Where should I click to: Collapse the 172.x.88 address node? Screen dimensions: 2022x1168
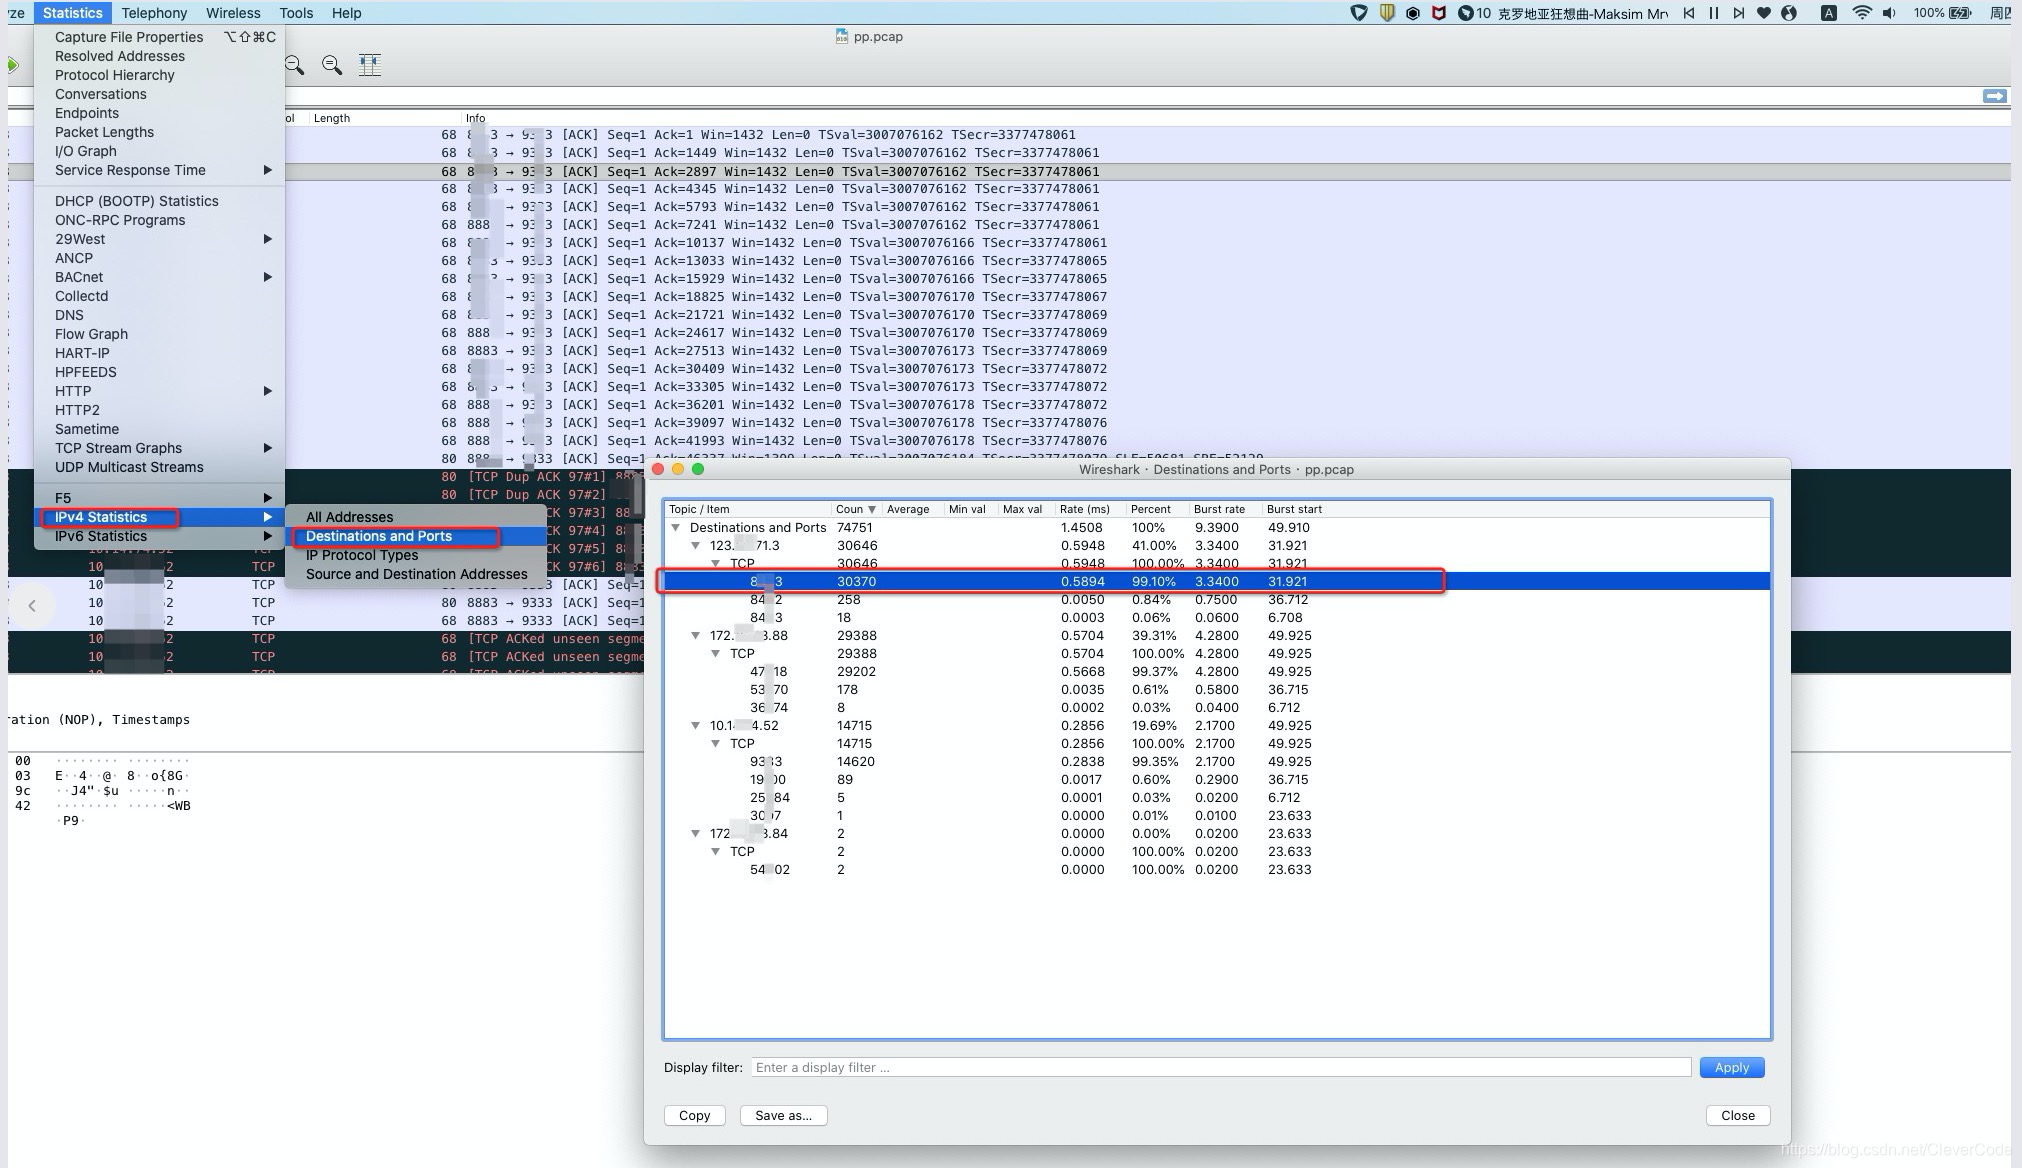696,635
